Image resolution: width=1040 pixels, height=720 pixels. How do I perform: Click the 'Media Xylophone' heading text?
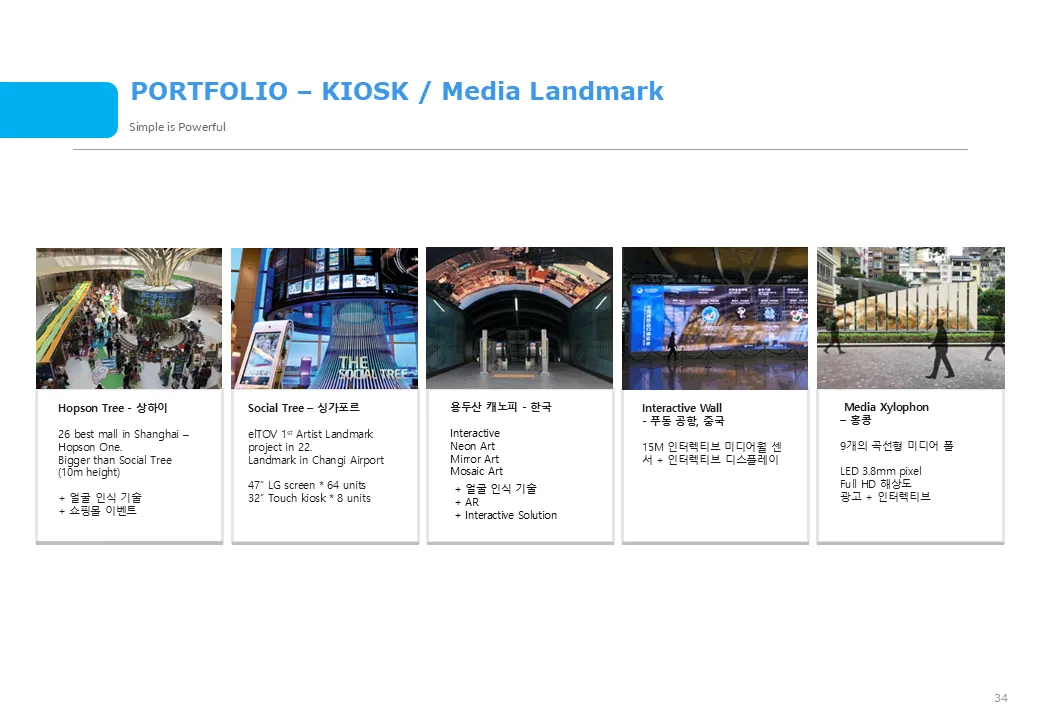click(x=886, y=407)
